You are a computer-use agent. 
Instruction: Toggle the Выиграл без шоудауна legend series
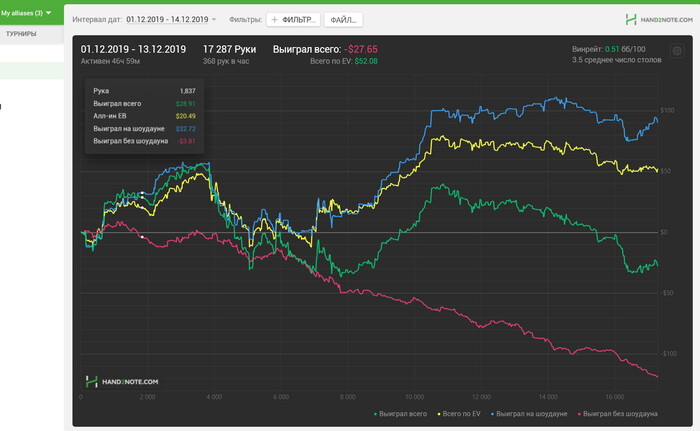tap(617, 414)
